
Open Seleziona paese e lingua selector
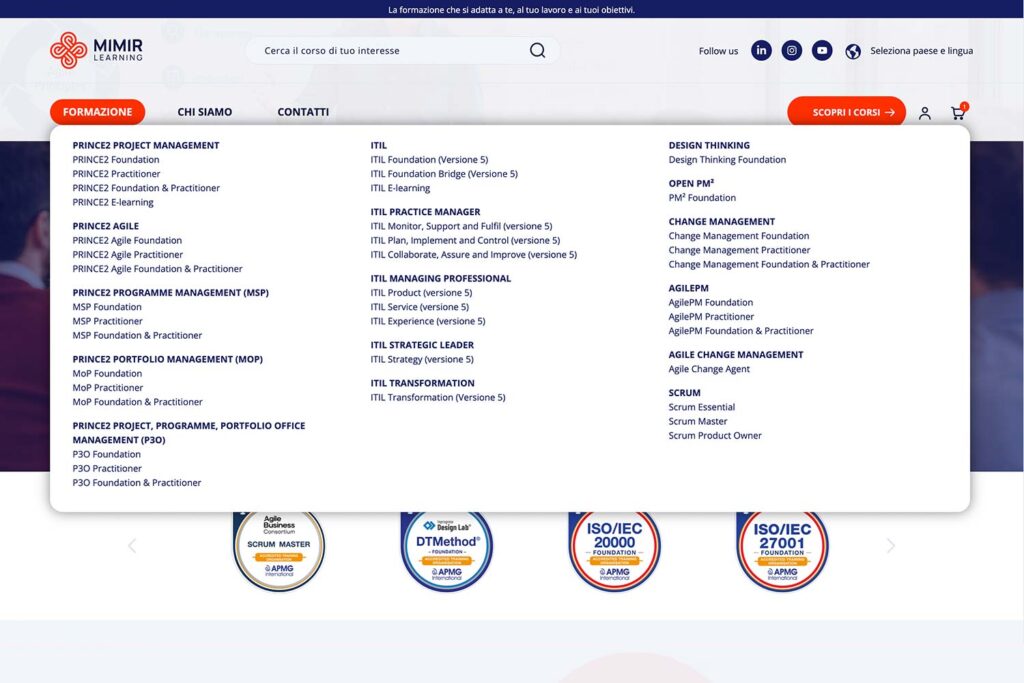click(x=921, y=50)
